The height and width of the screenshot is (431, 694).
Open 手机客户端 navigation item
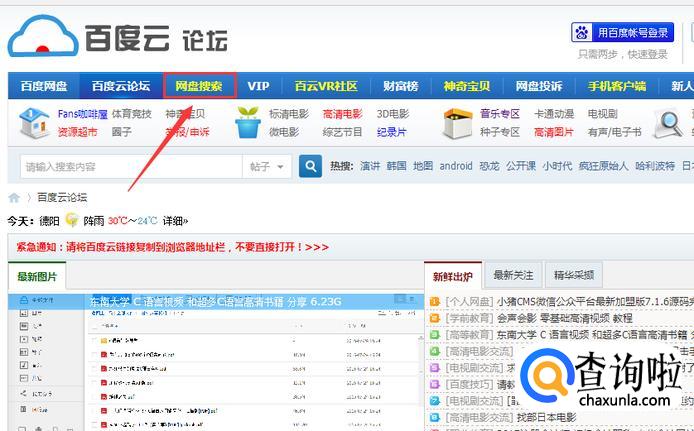point(617,86)
